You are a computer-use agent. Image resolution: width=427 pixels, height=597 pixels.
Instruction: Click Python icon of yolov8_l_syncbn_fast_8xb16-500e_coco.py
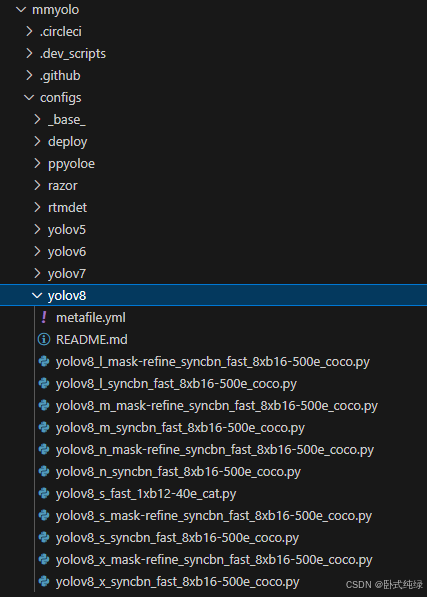click(44, 383)
